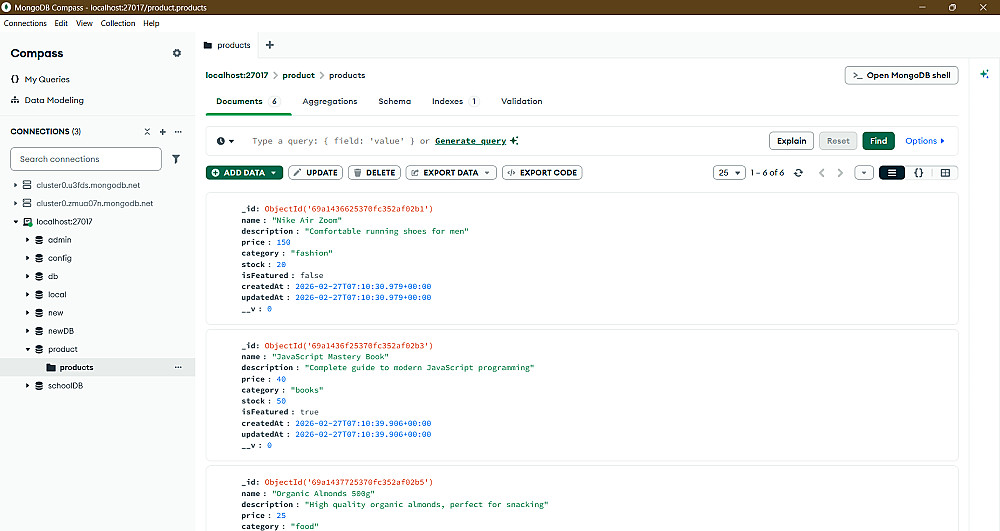The image size is (1000, 531).
Task: Collapse all connections in the sidebar
Action: (147, 131)
